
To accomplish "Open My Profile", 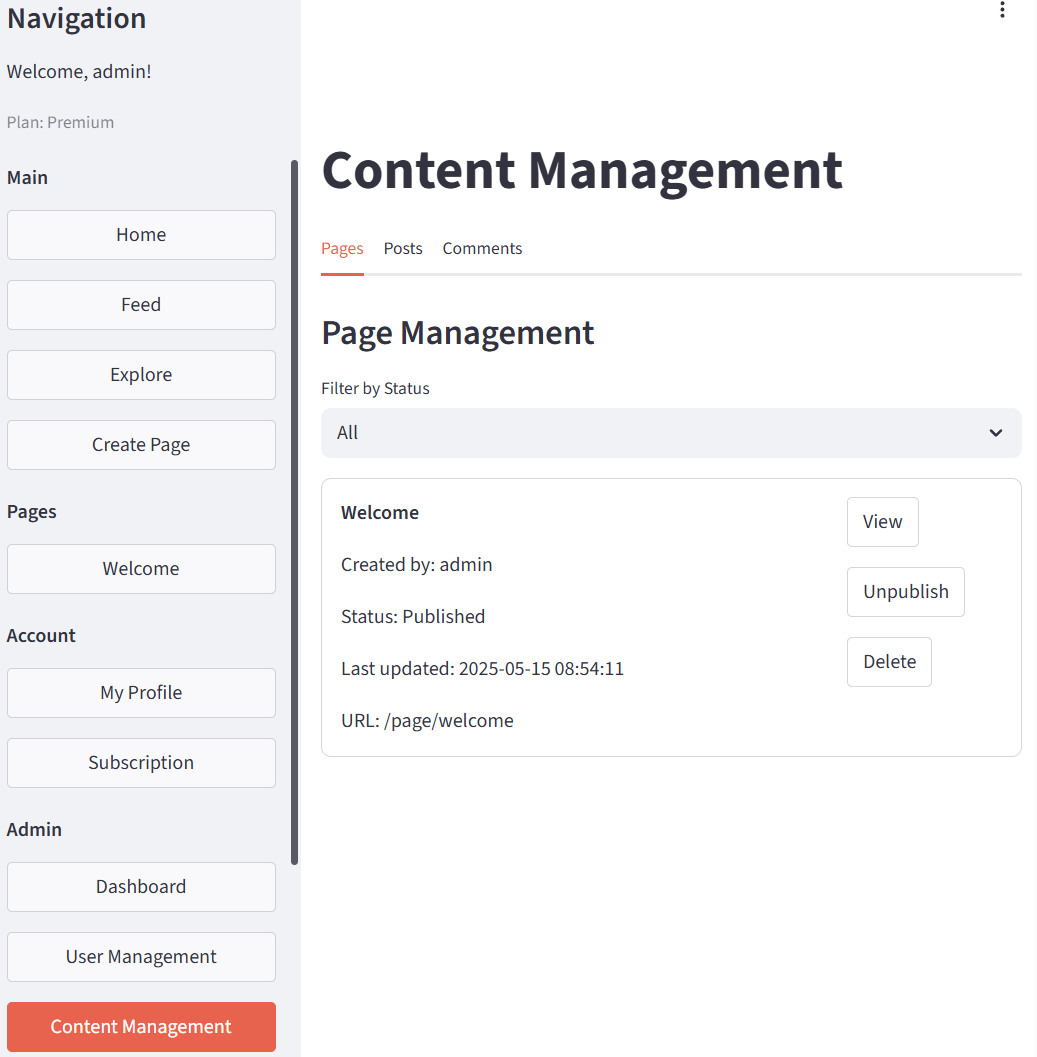I will point(141,693).
